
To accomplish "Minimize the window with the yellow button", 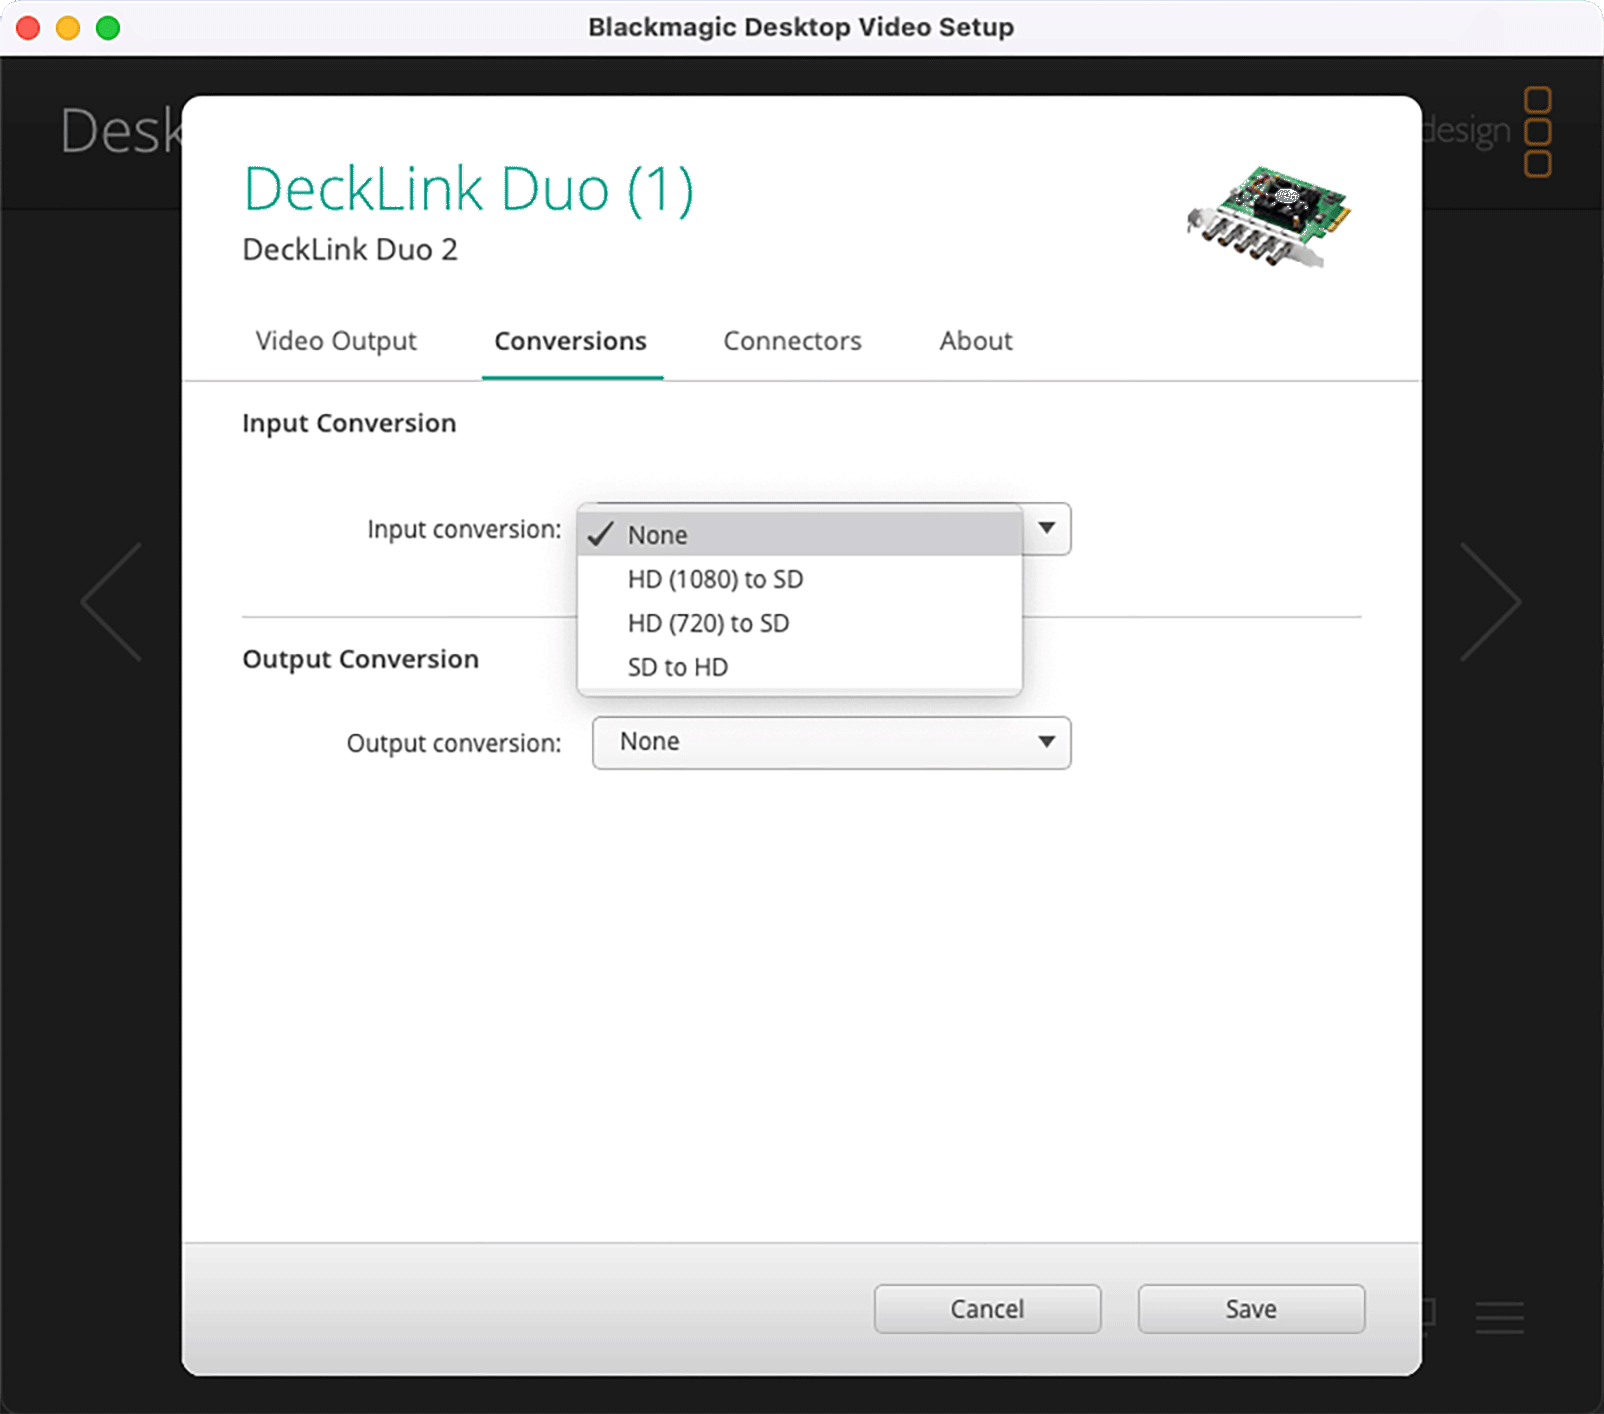I will (68, 28).
